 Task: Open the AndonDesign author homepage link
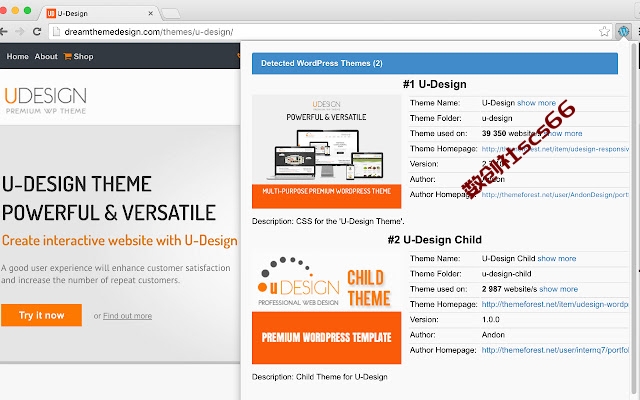555,195
